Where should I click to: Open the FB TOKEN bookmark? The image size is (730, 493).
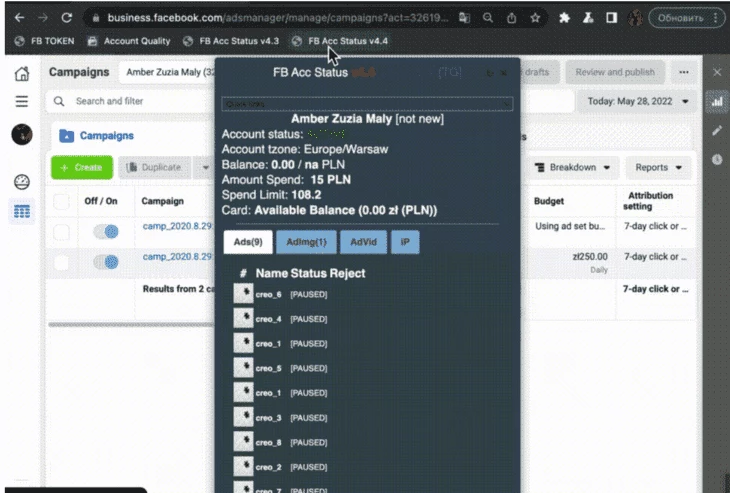point(45,41)
